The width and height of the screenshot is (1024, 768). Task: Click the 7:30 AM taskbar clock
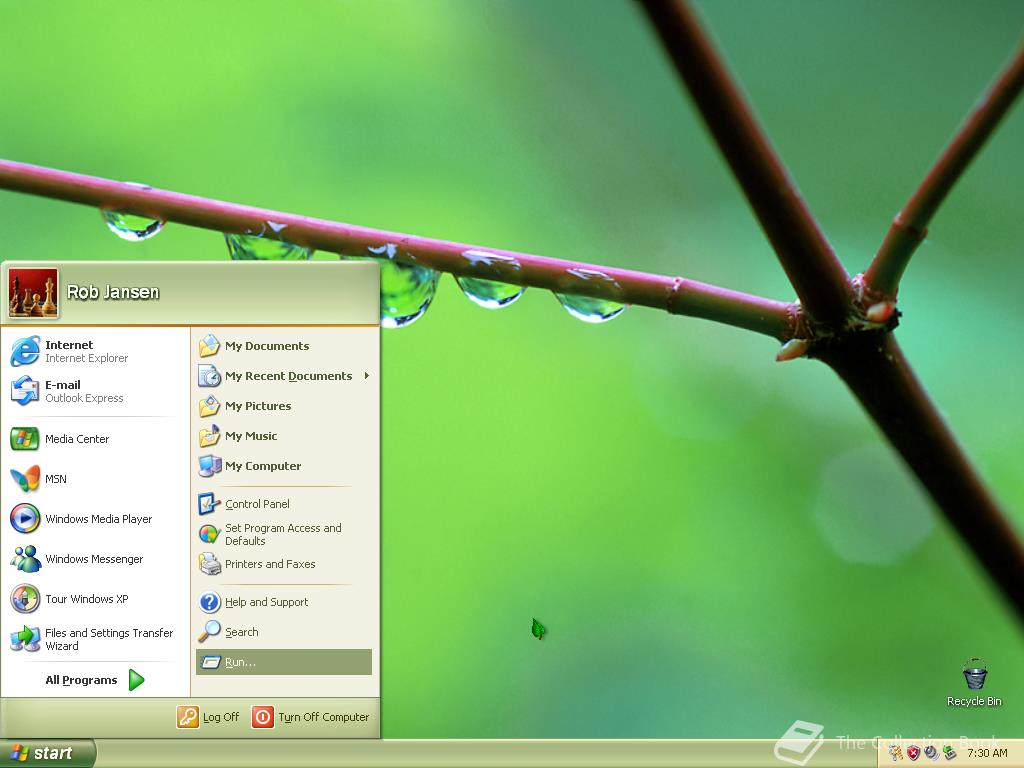click(x=987, y=753)
